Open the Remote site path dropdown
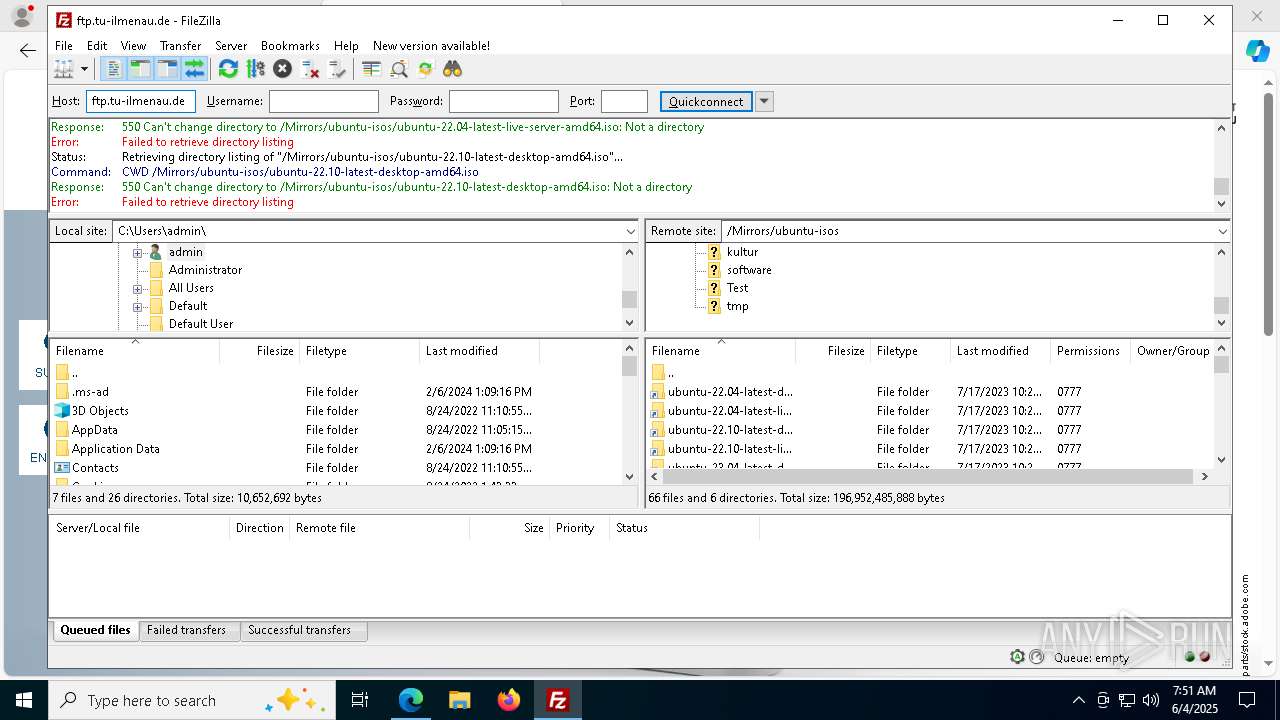Image resolution: width=1280 pixels, height=720 pixels. point(1222,231)
